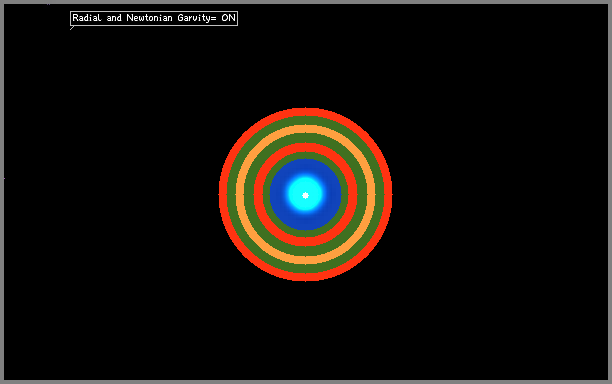The image size is (612, 384).
Task: Click the inner red ring
Action: point(306,147)
